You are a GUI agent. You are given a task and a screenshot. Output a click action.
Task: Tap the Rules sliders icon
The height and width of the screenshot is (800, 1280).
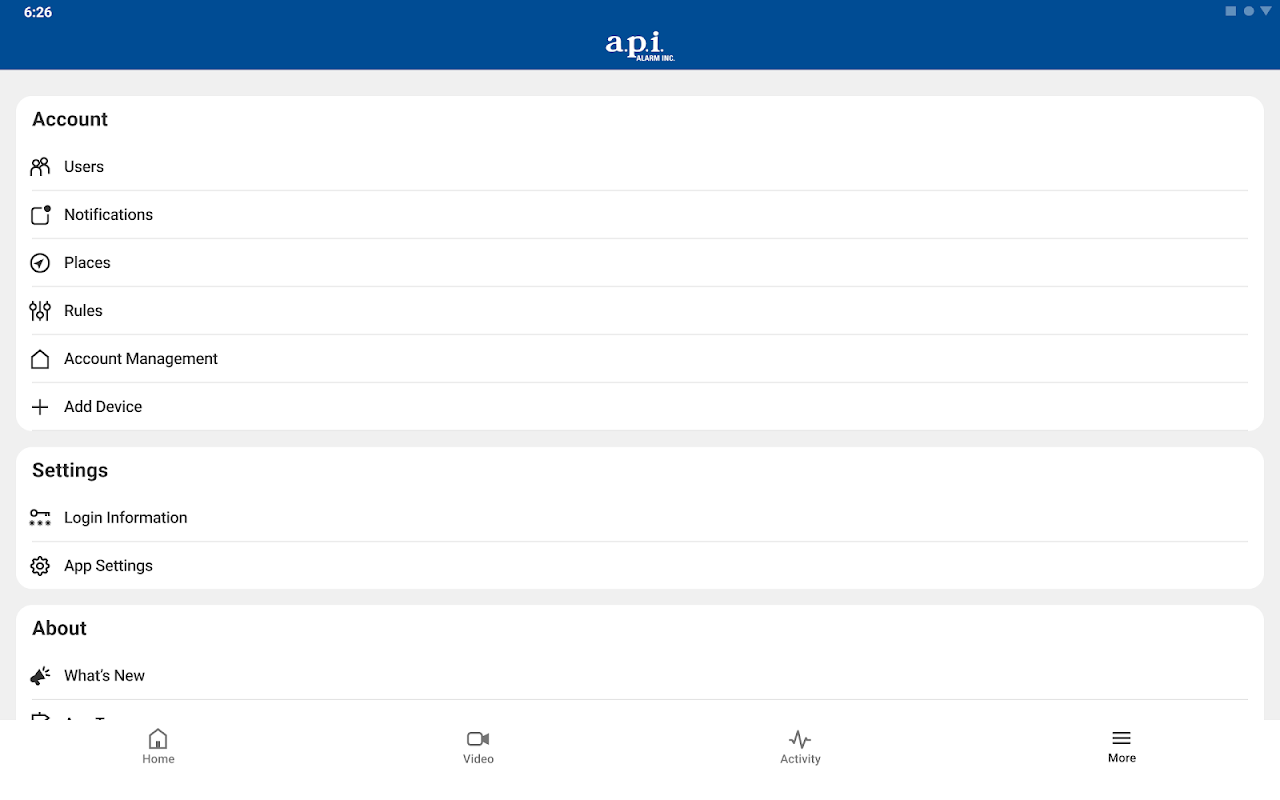[40, 311]
